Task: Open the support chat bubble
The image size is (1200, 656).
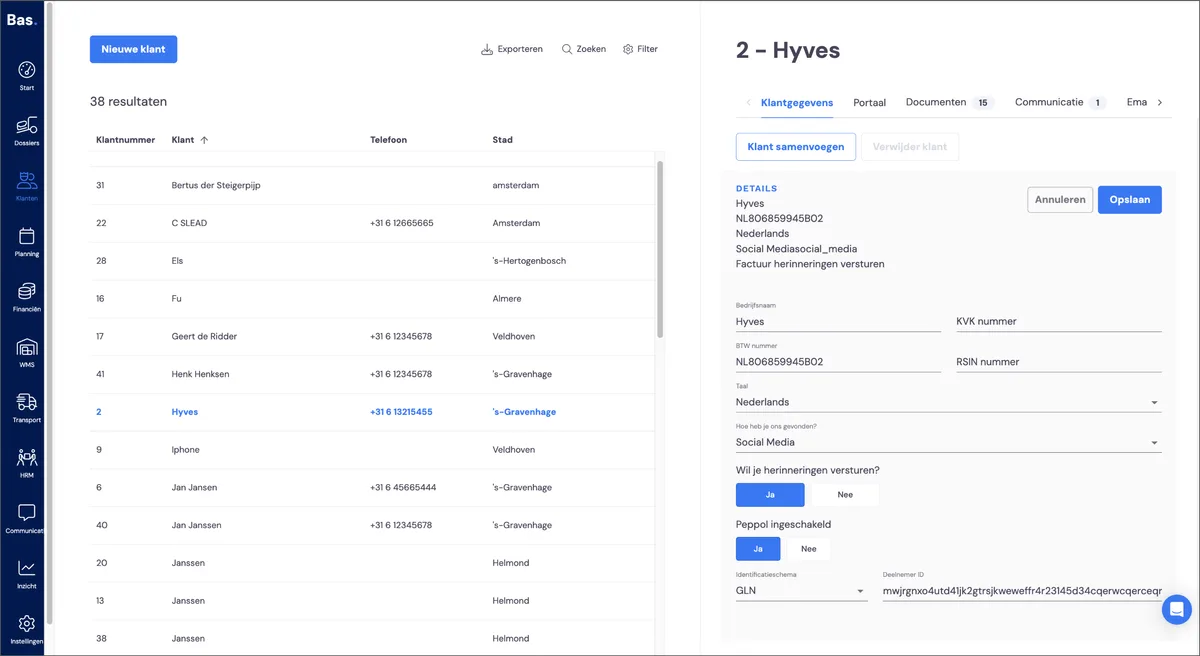Action: [x=1177, y=609]
